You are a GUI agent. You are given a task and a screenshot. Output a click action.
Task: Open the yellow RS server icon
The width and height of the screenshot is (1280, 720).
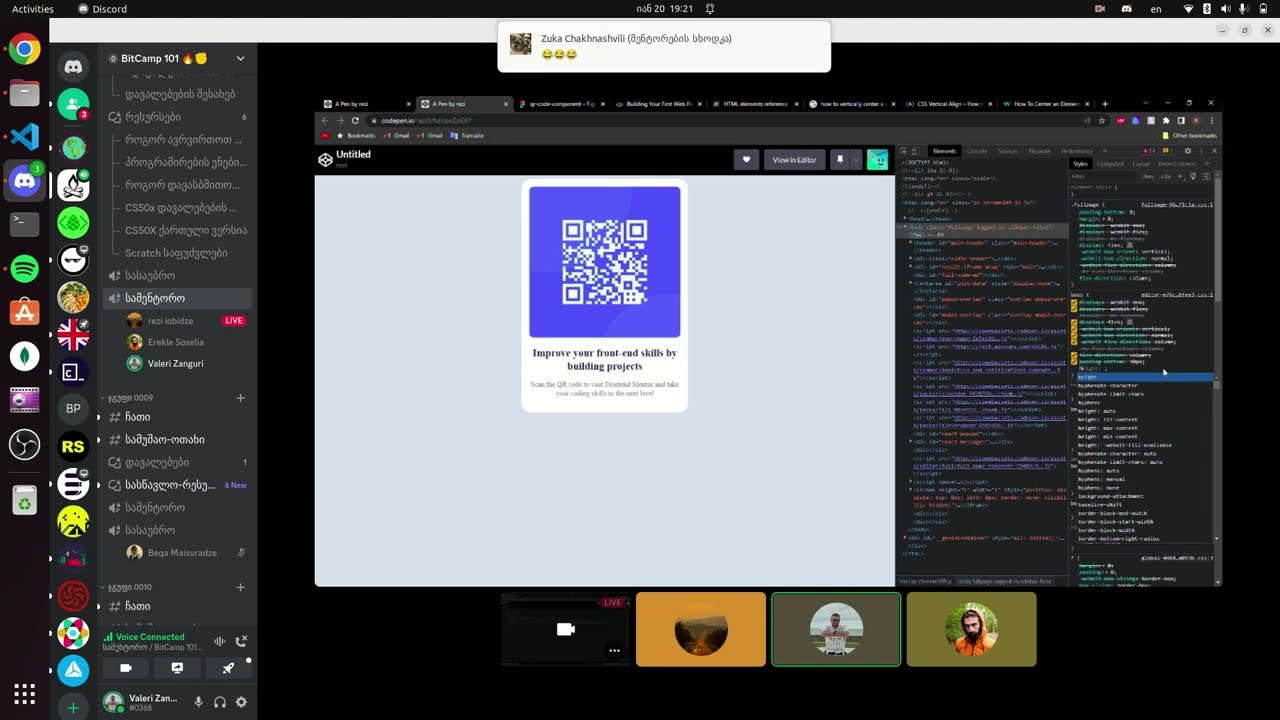(x=73, y=447)
